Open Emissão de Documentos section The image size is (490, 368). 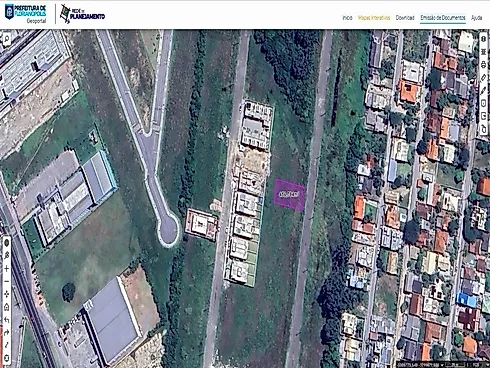point(443,18)
